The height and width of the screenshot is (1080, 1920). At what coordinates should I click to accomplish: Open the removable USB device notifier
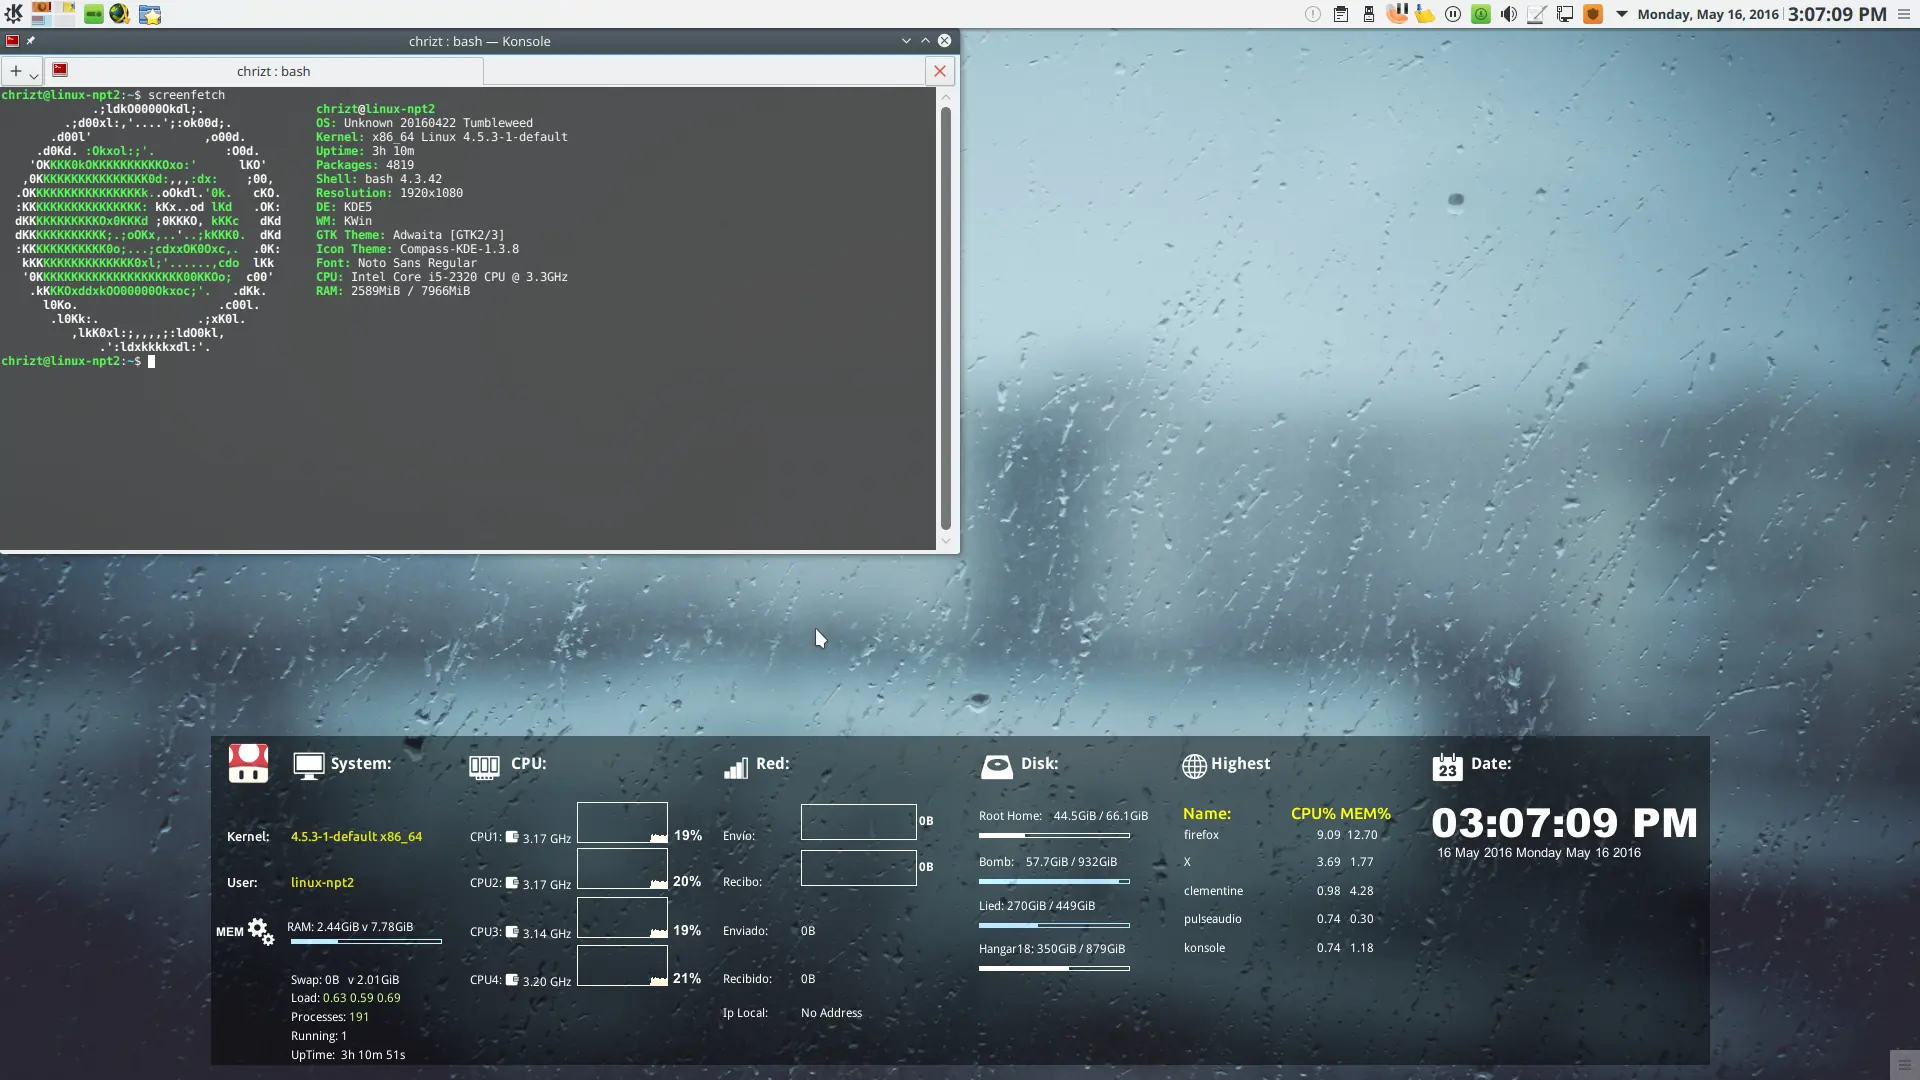click(x=1369, y=14)
